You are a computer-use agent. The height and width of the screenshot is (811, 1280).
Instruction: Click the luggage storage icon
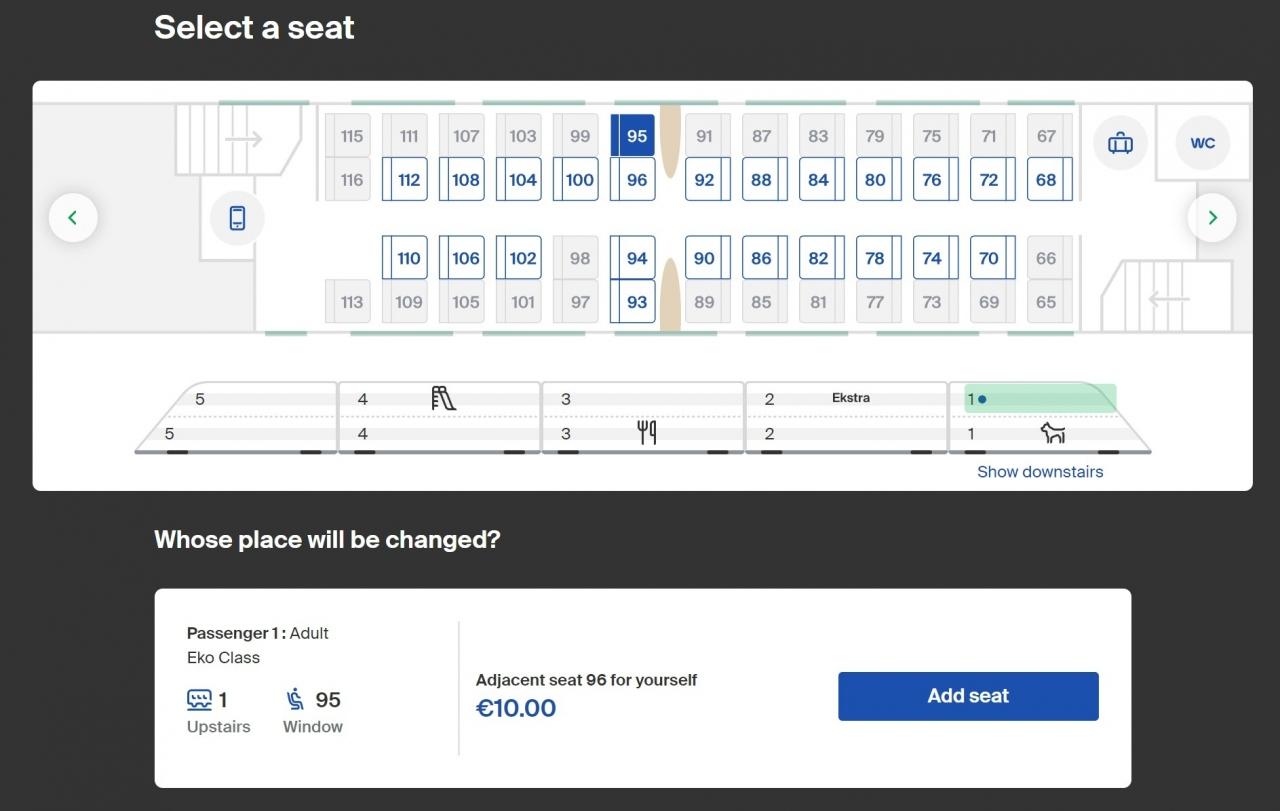click(1120, 143)
